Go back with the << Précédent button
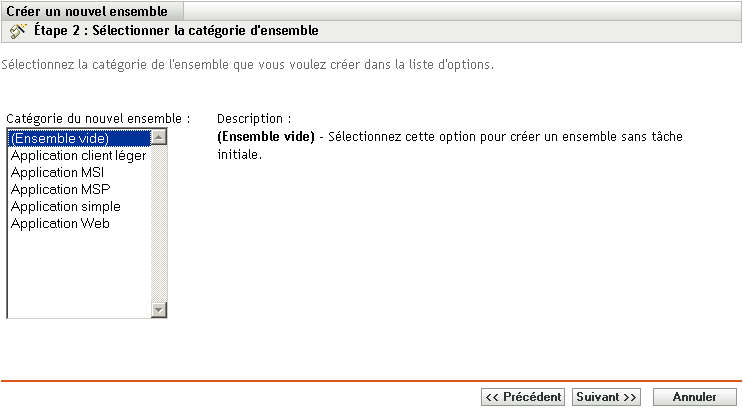Image resolution: width=743 pixels, height=411 pixels. pos(523,397)
